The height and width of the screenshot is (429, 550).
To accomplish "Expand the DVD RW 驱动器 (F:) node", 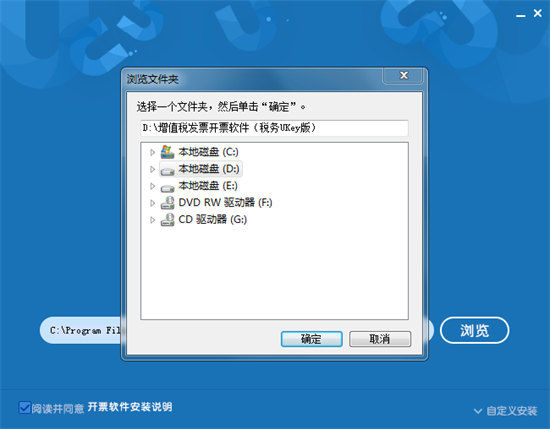I will [x=152, y=203].
